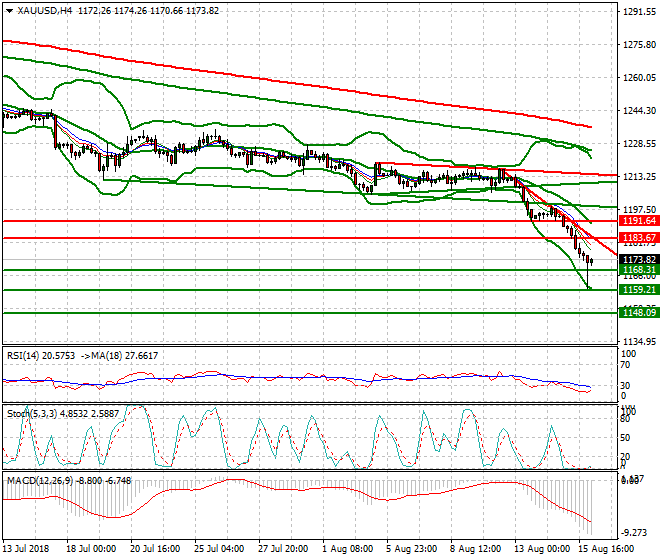Click the black 1173.82 current price tag
The width and height of the screenshot is (660, 560).
coord(638,259)
